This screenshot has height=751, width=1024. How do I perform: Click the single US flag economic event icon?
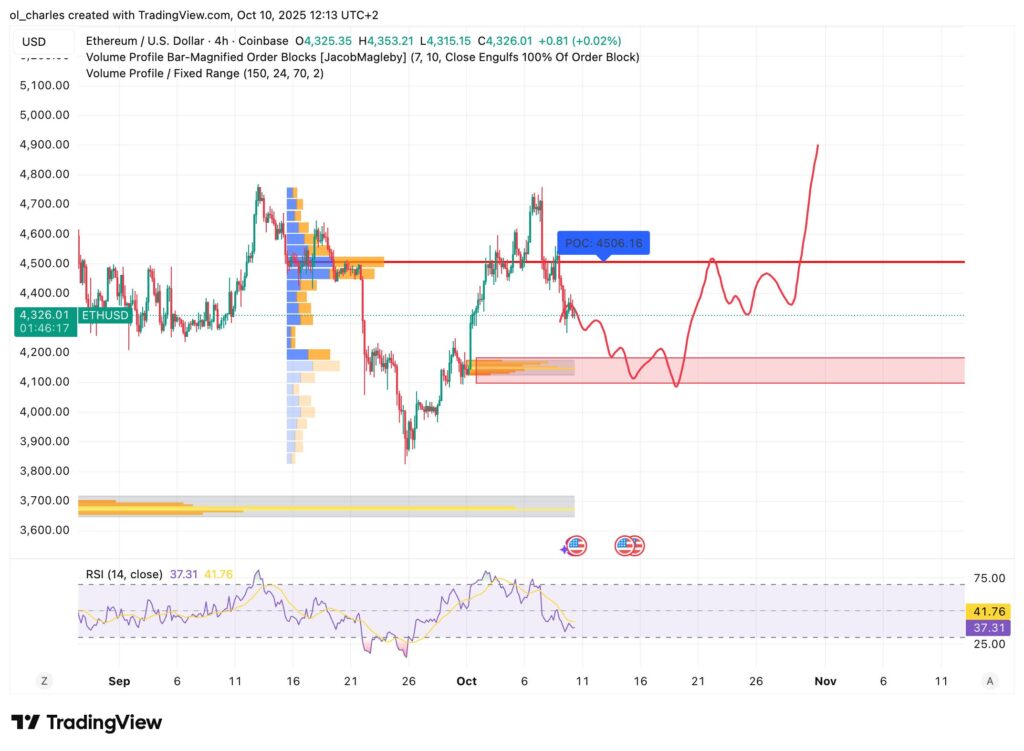coord(576,545)
